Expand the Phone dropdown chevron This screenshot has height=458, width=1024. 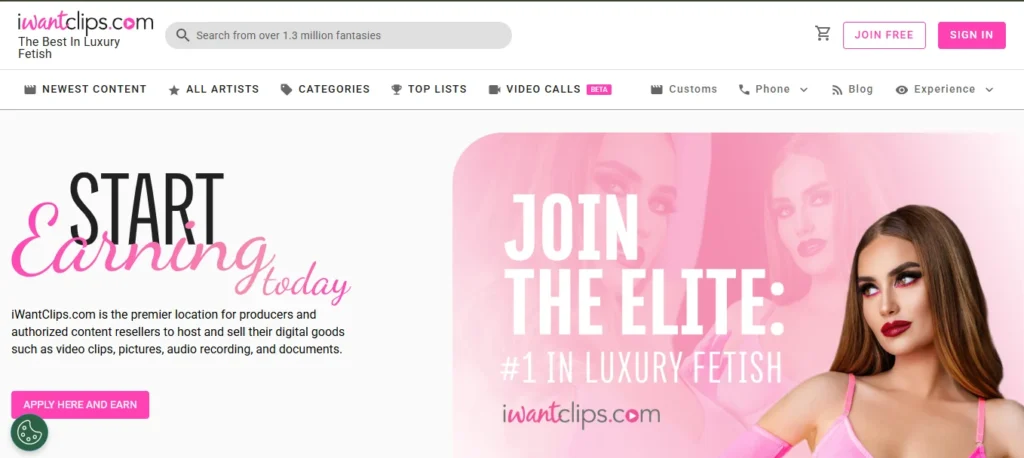[804, 90]
